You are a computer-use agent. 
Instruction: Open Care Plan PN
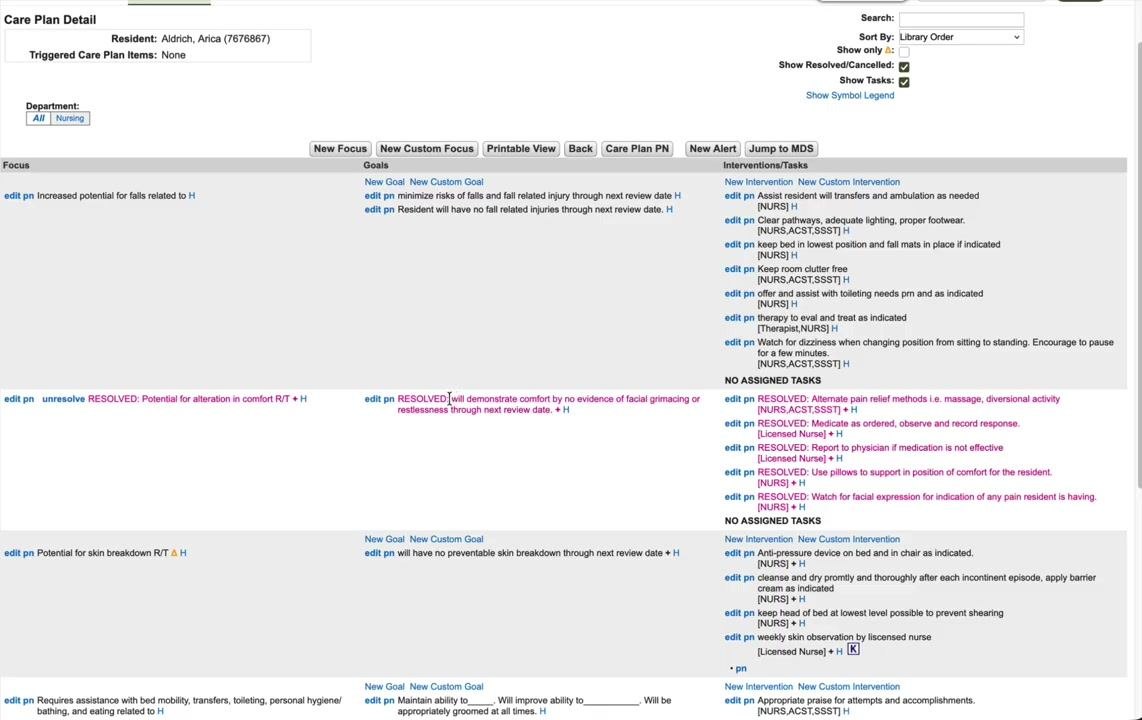(637, 149)
